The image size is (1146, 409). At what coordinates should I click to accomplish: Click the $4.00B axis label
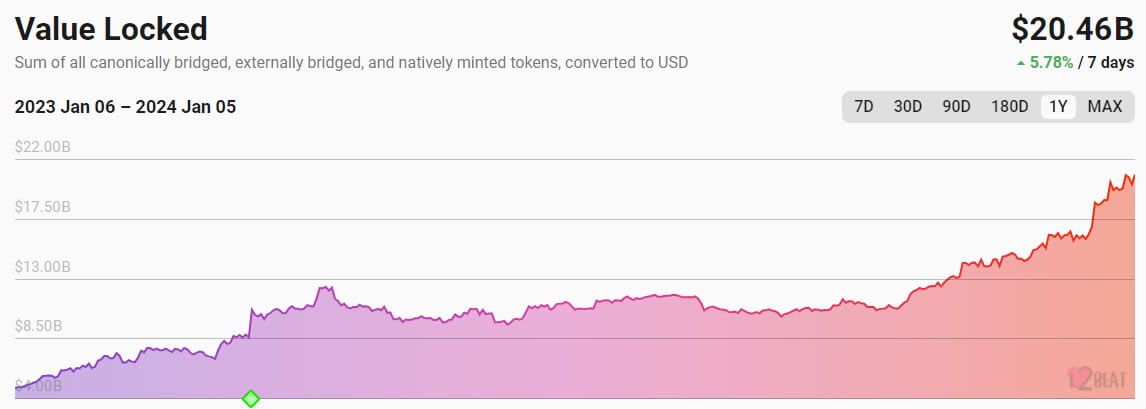(39, 386)
